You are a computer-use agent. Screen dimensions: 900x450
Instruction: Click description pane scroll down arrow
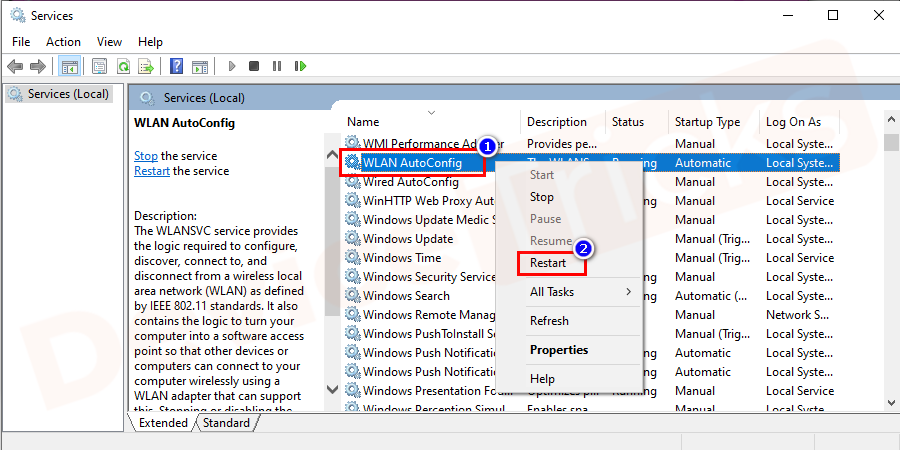(332, 389)
